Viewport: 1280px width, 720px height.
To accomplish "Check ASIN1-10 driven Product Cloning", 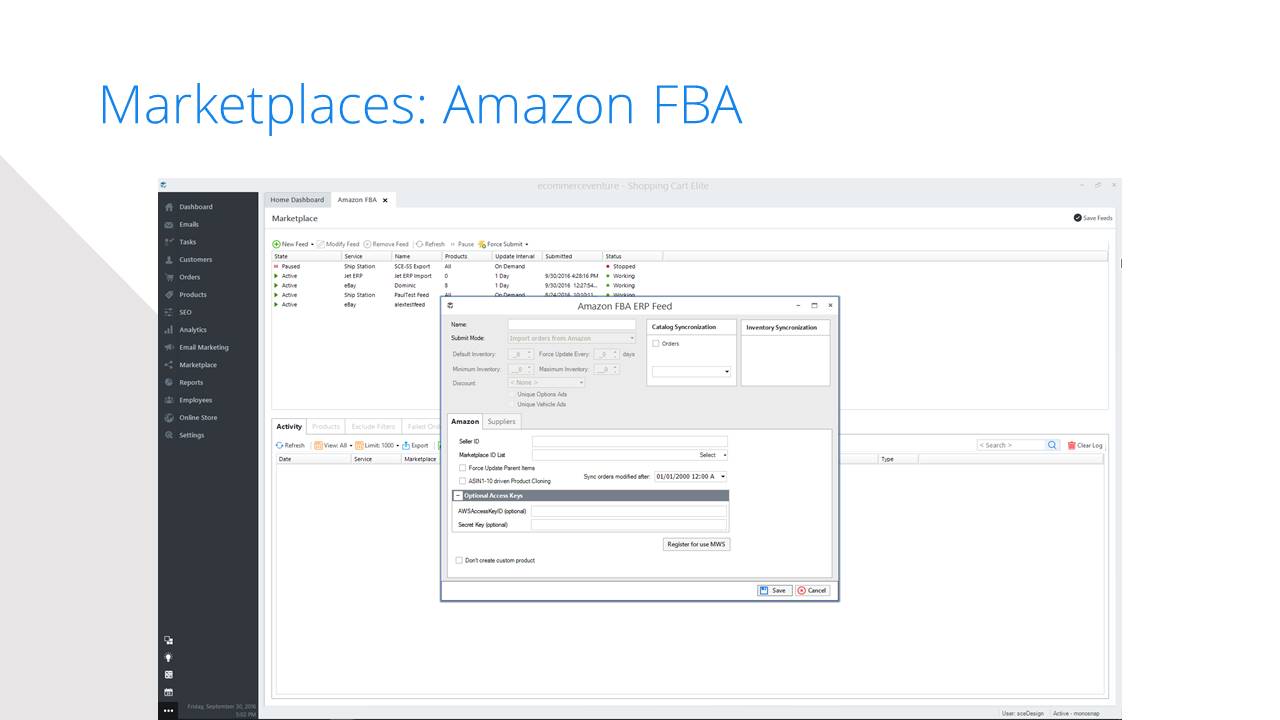I will pos(462,481).
